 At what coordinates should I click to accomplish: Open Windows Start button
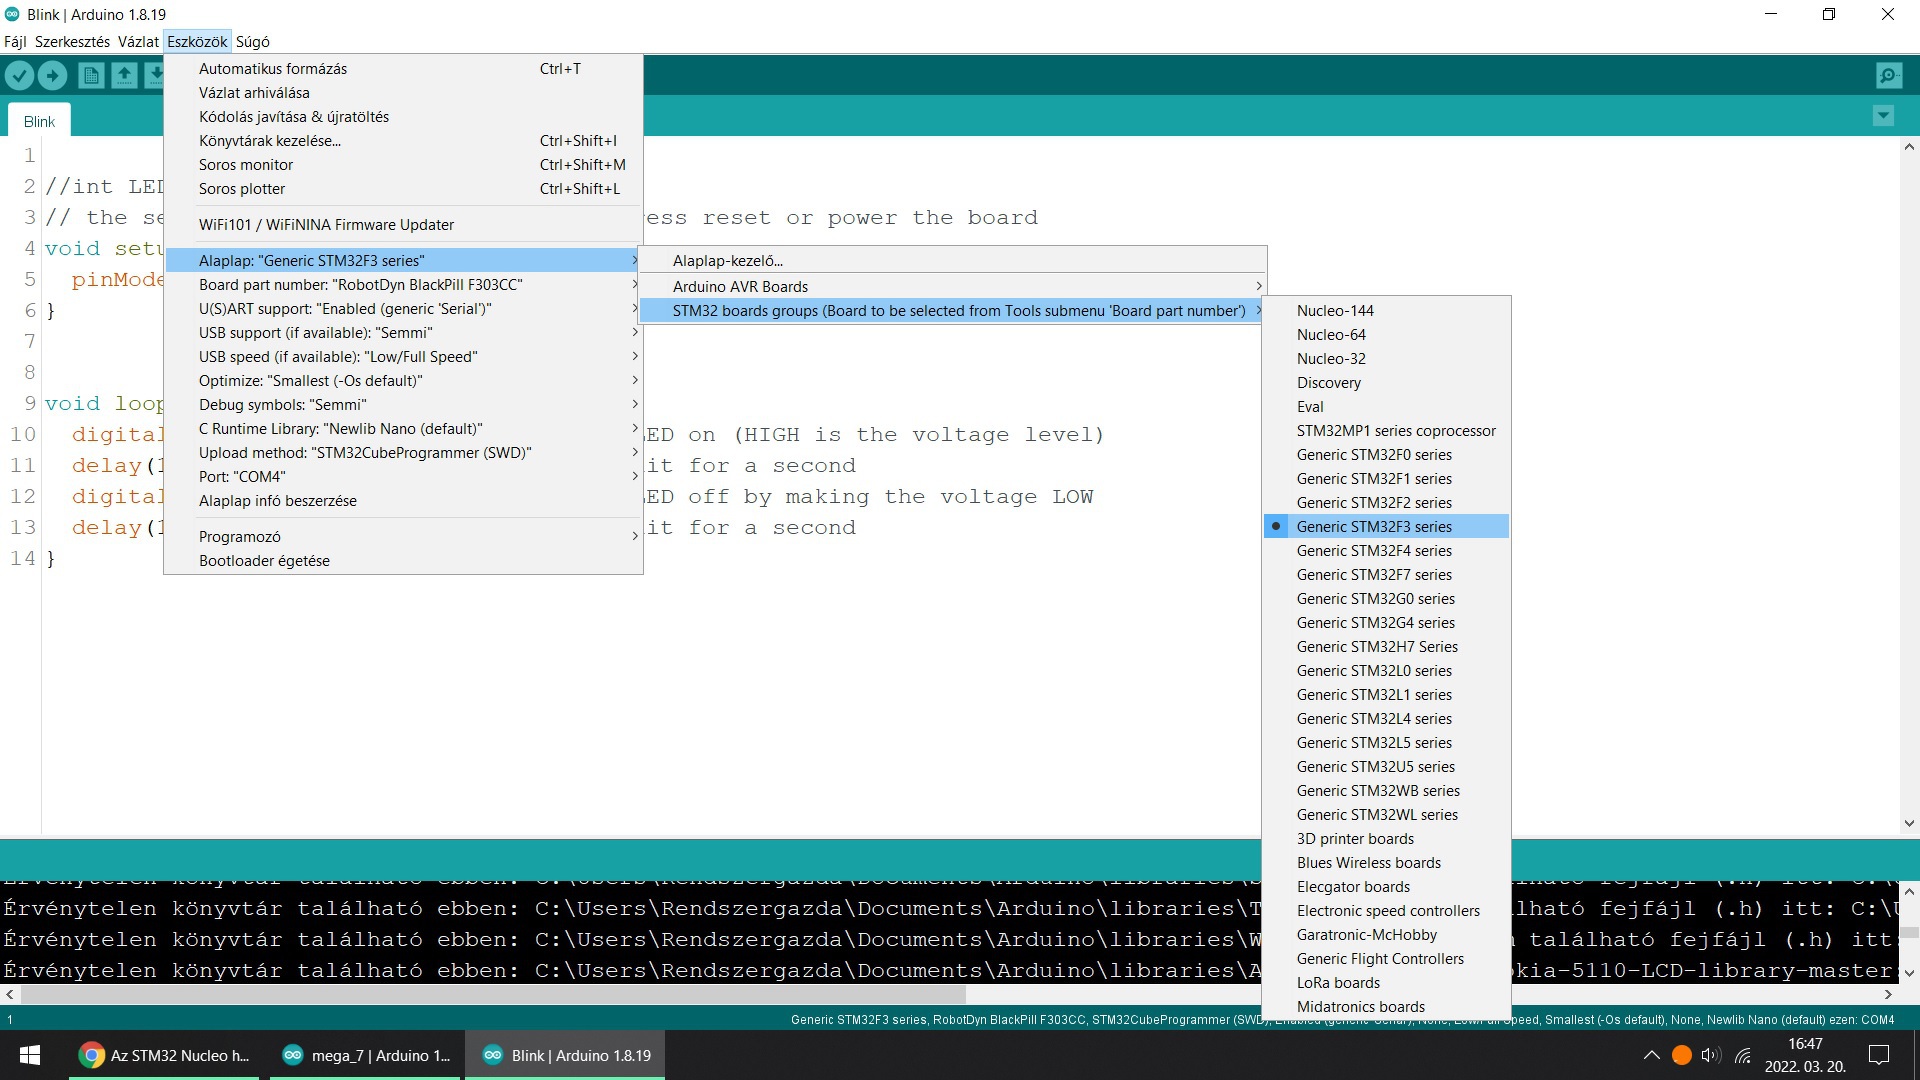(30, 1055)
